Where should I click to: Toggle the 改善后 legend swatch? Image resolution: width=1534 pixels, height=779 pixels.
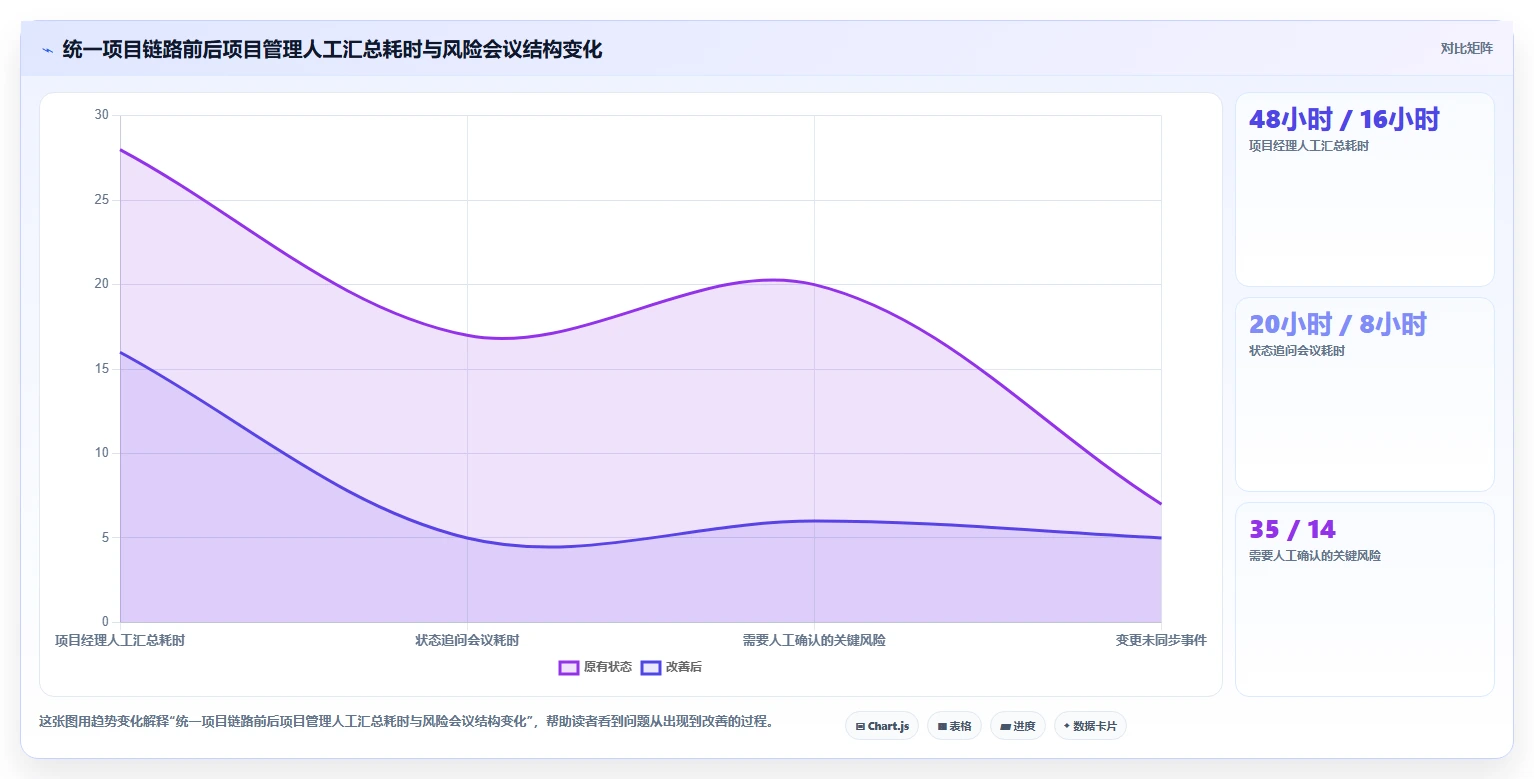[651, 667]
